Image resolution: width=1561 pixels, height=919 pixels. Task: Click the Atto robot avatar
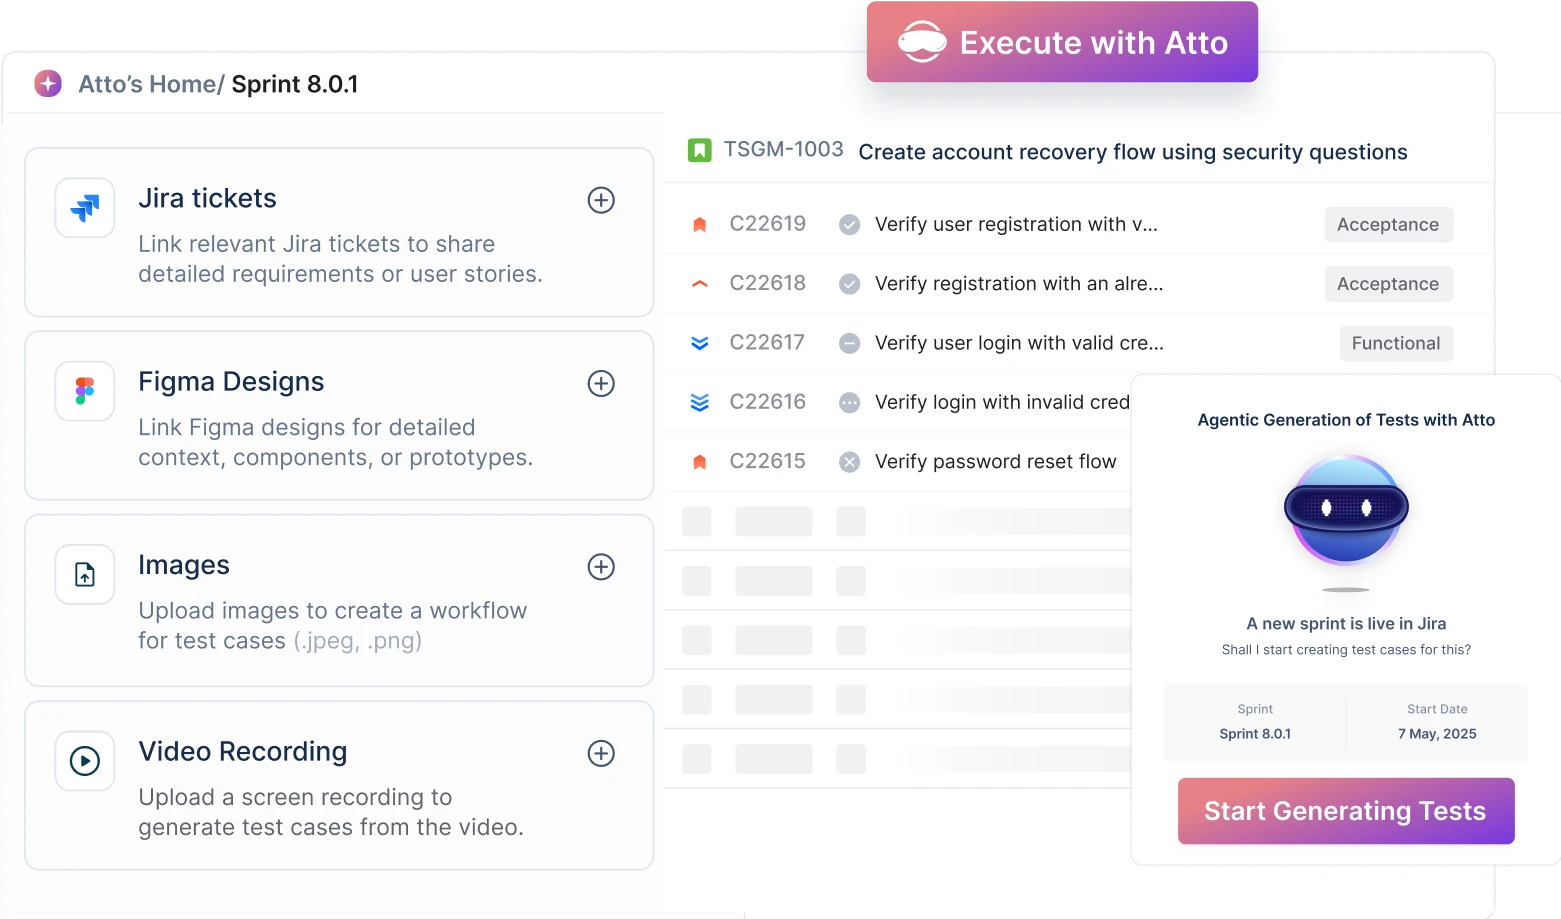point(1346,510)
